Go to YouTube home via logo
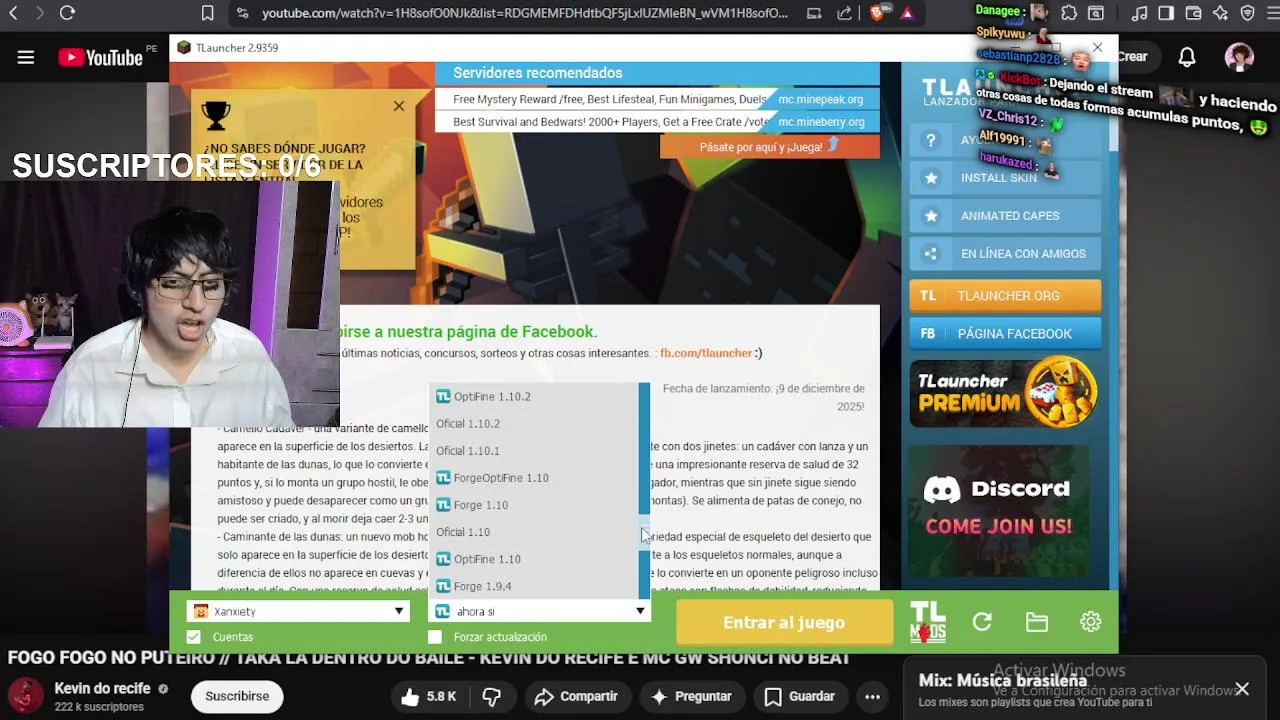 [x=100, y=57]
